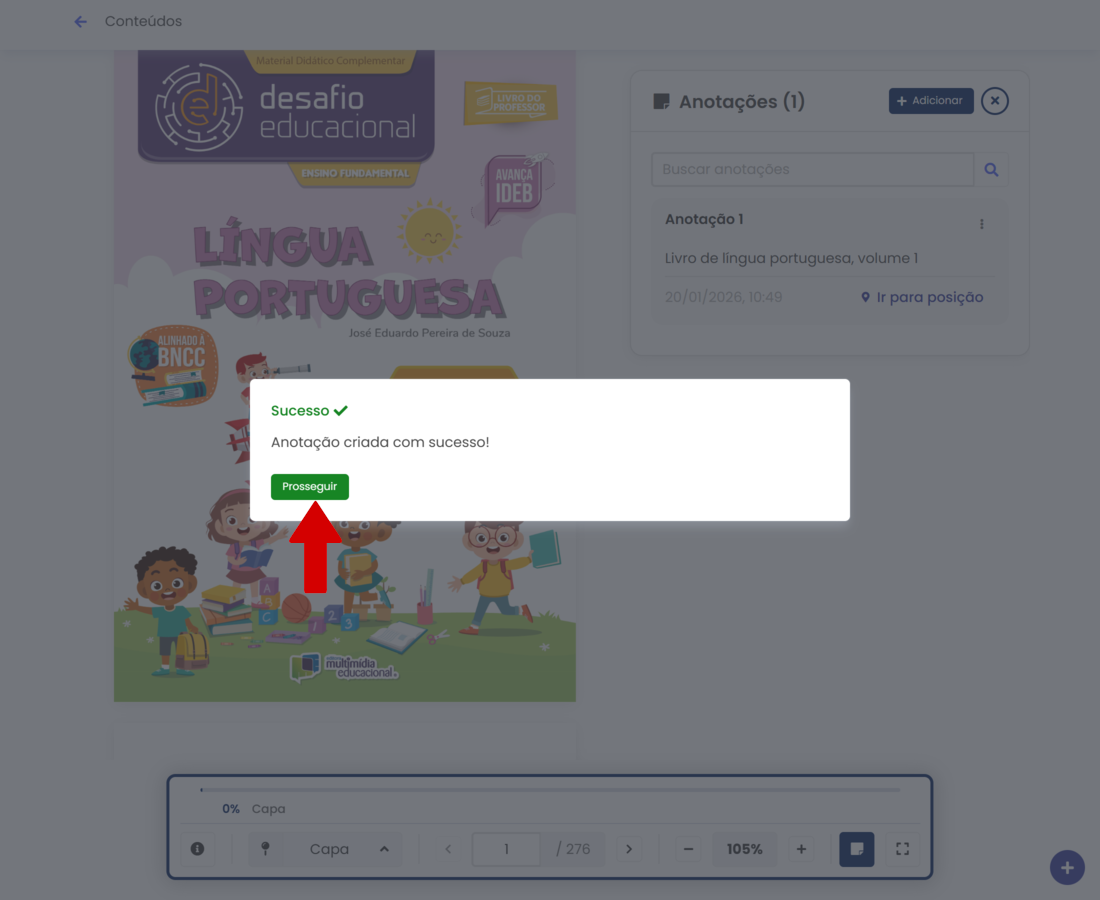Open the info panel in the reader toolbar
Screen dimensions: 1100x900
[x=197, y=849]
